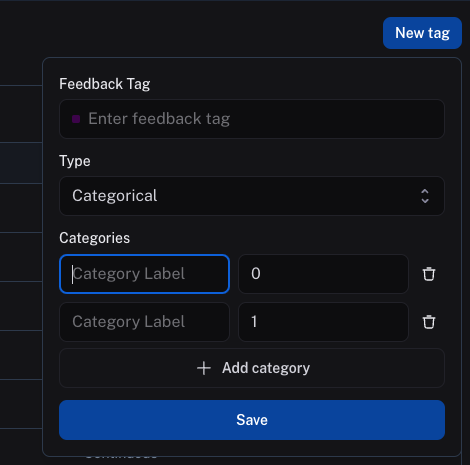Screen dimensions: 470x465
Task: Click the category value field showing 0
Action: (323, 274)
